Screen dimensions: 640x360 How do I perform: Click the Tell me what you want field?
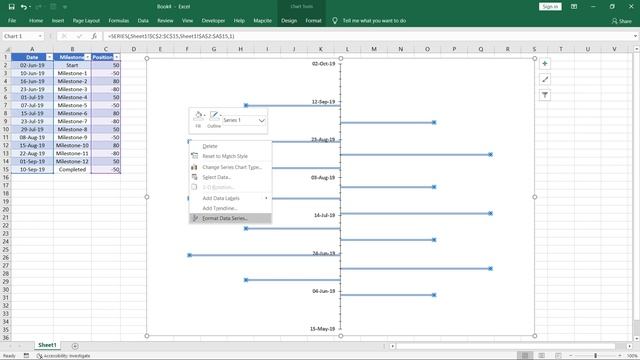[x=374, y=20]
